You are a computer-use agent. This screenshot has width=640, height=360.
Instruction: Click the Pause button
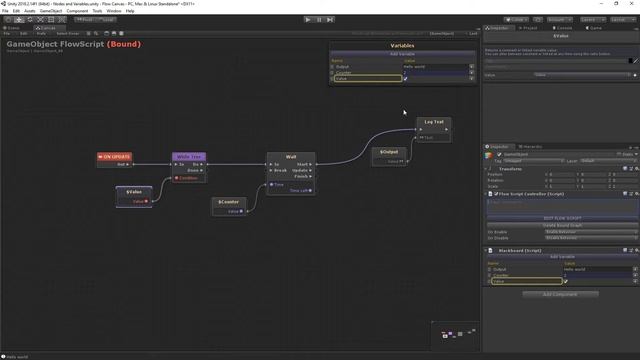coord(319,20)
